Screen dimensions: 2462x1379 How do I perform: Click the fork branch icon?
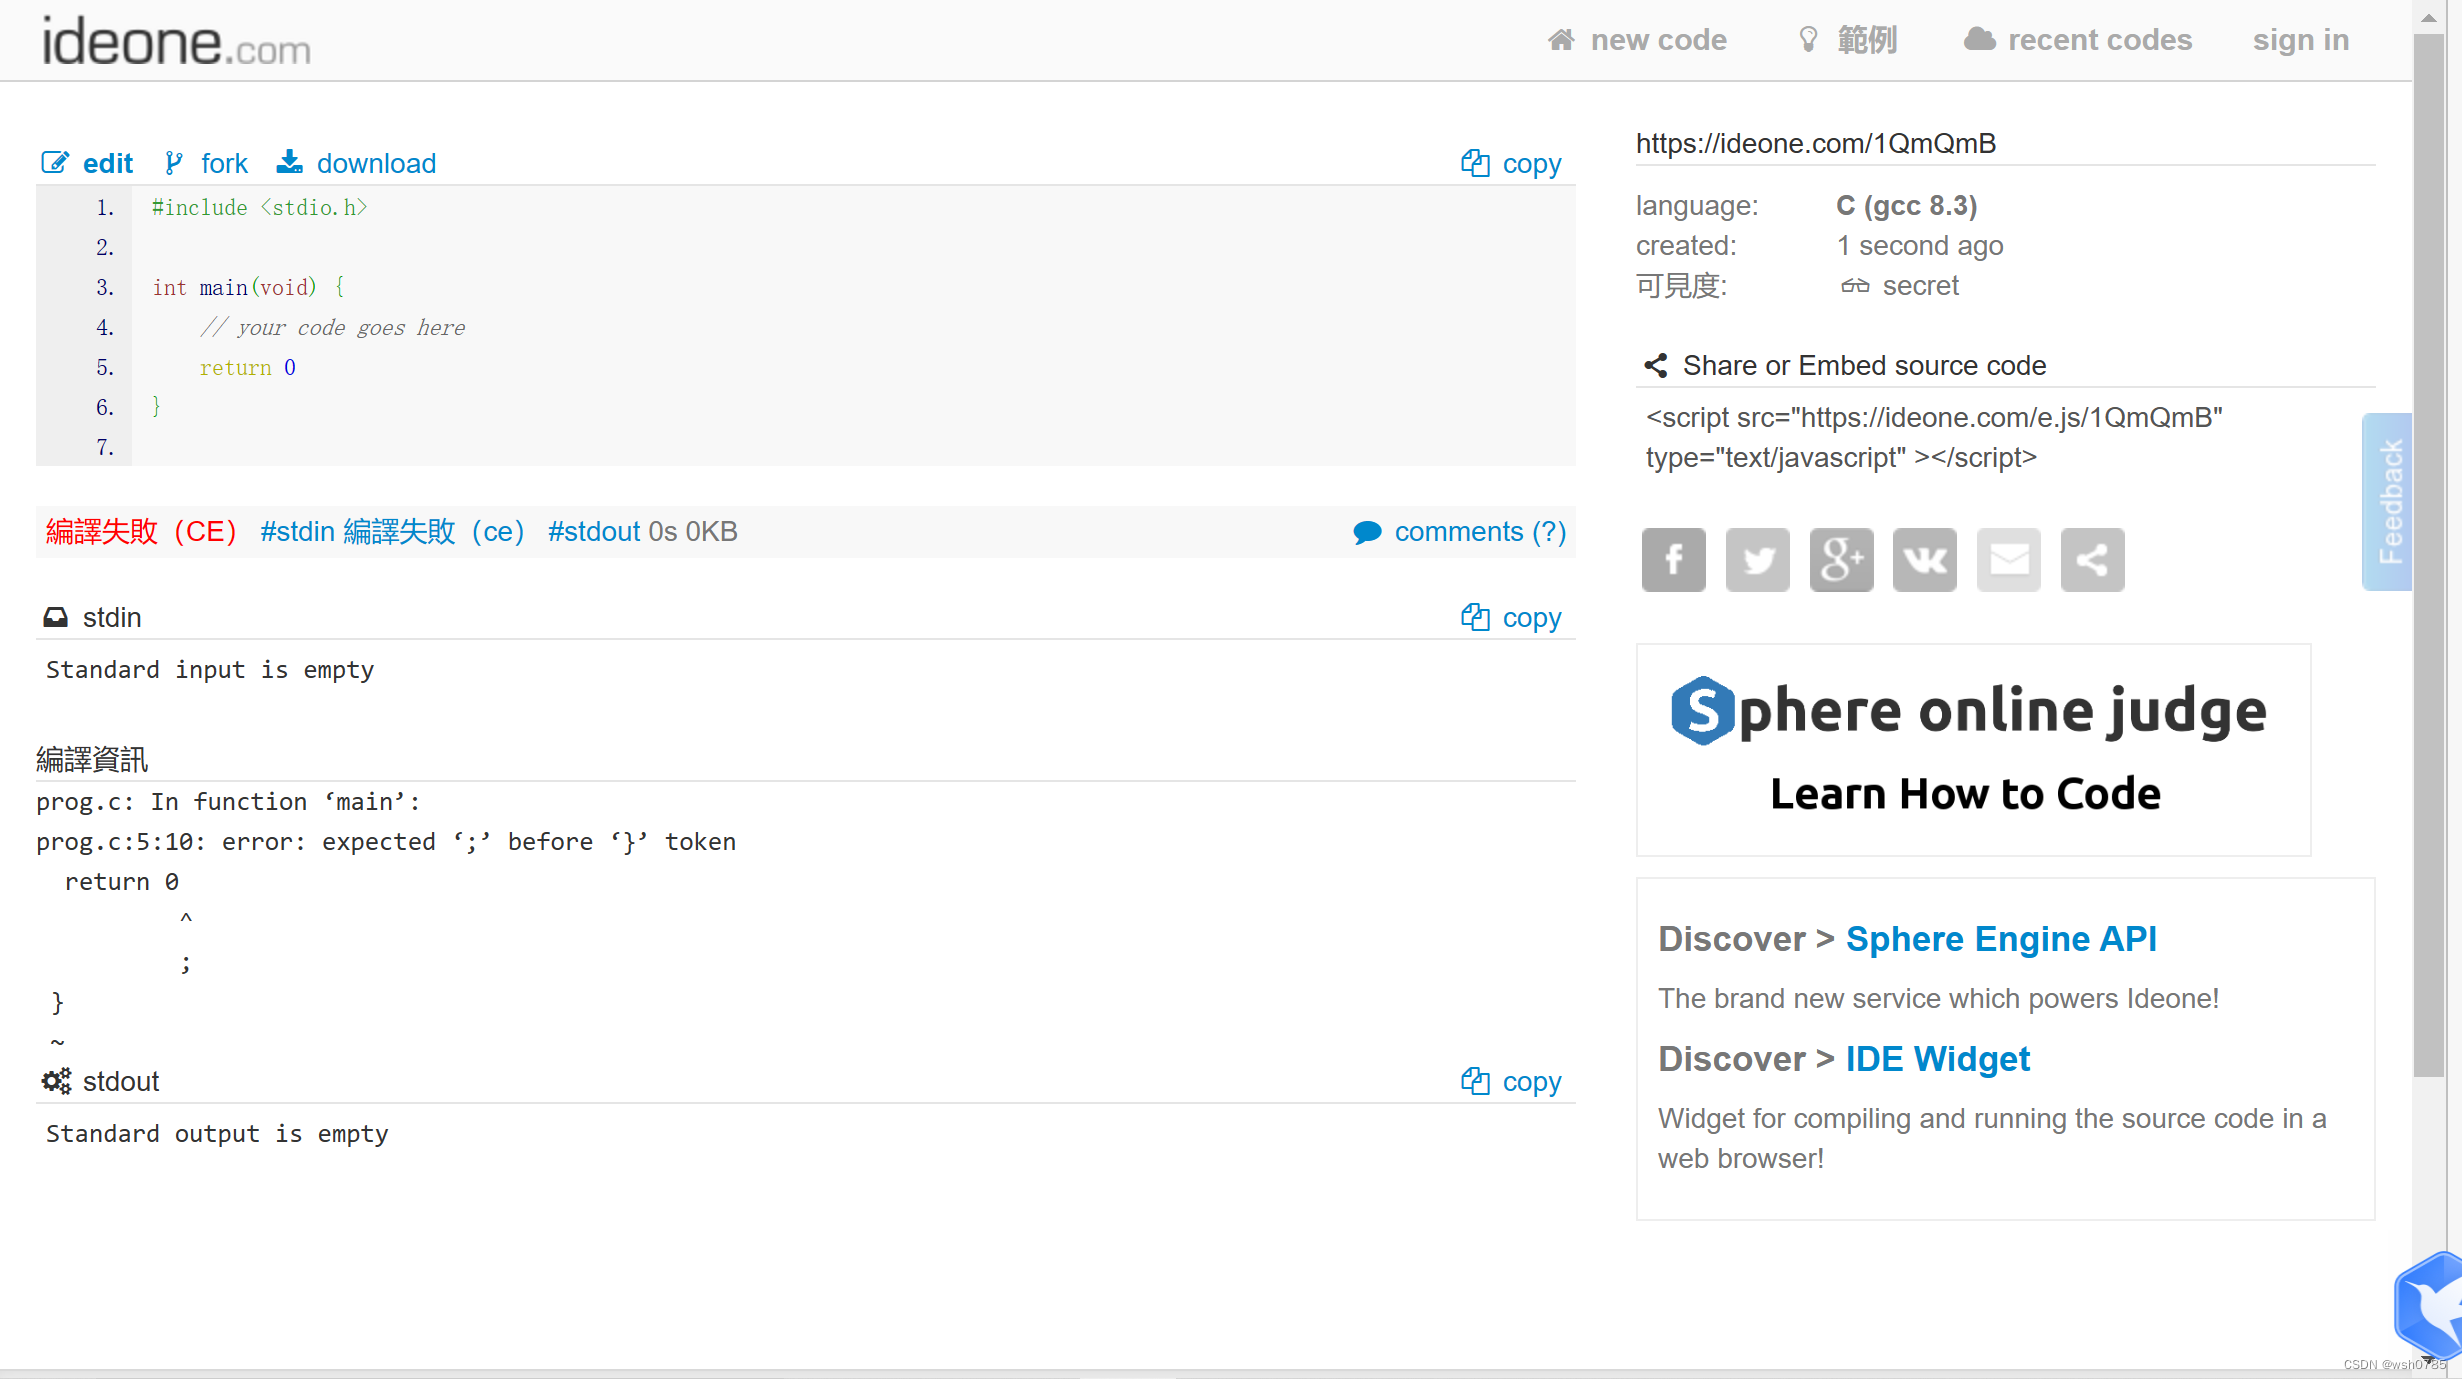pos(174,162)
